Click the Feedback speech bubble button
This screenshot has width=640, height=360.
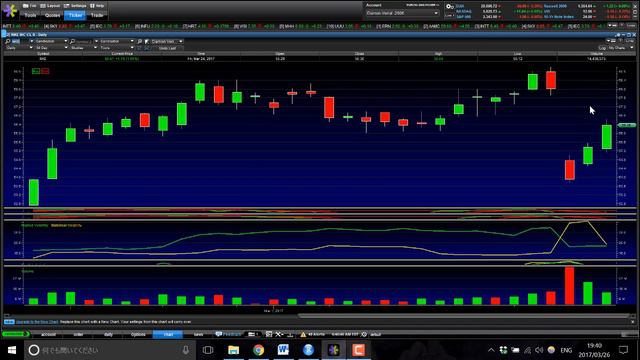click(x=229, y=334)
